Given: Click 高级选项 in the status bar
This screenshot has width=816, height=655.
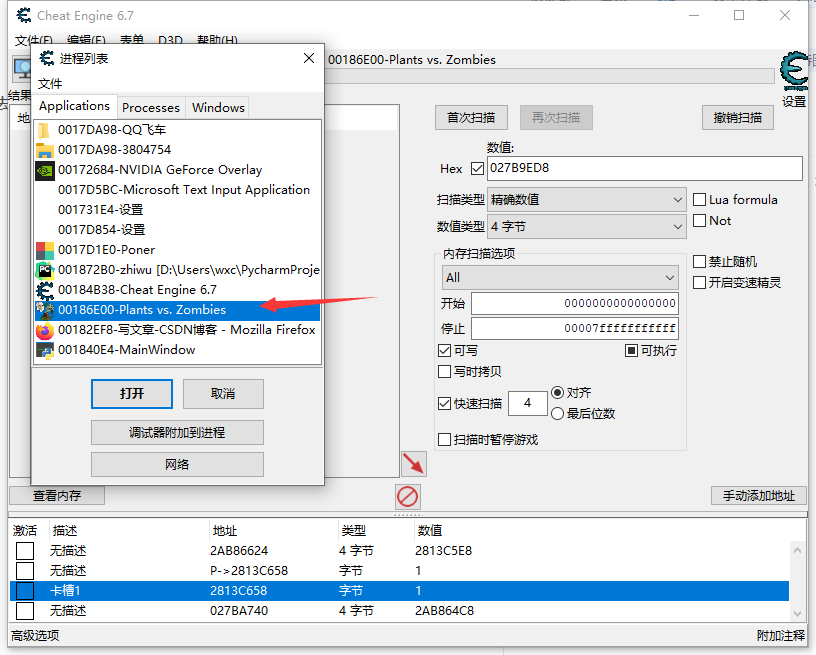Looking at the screenshot, I should click(x=35, y=636).
